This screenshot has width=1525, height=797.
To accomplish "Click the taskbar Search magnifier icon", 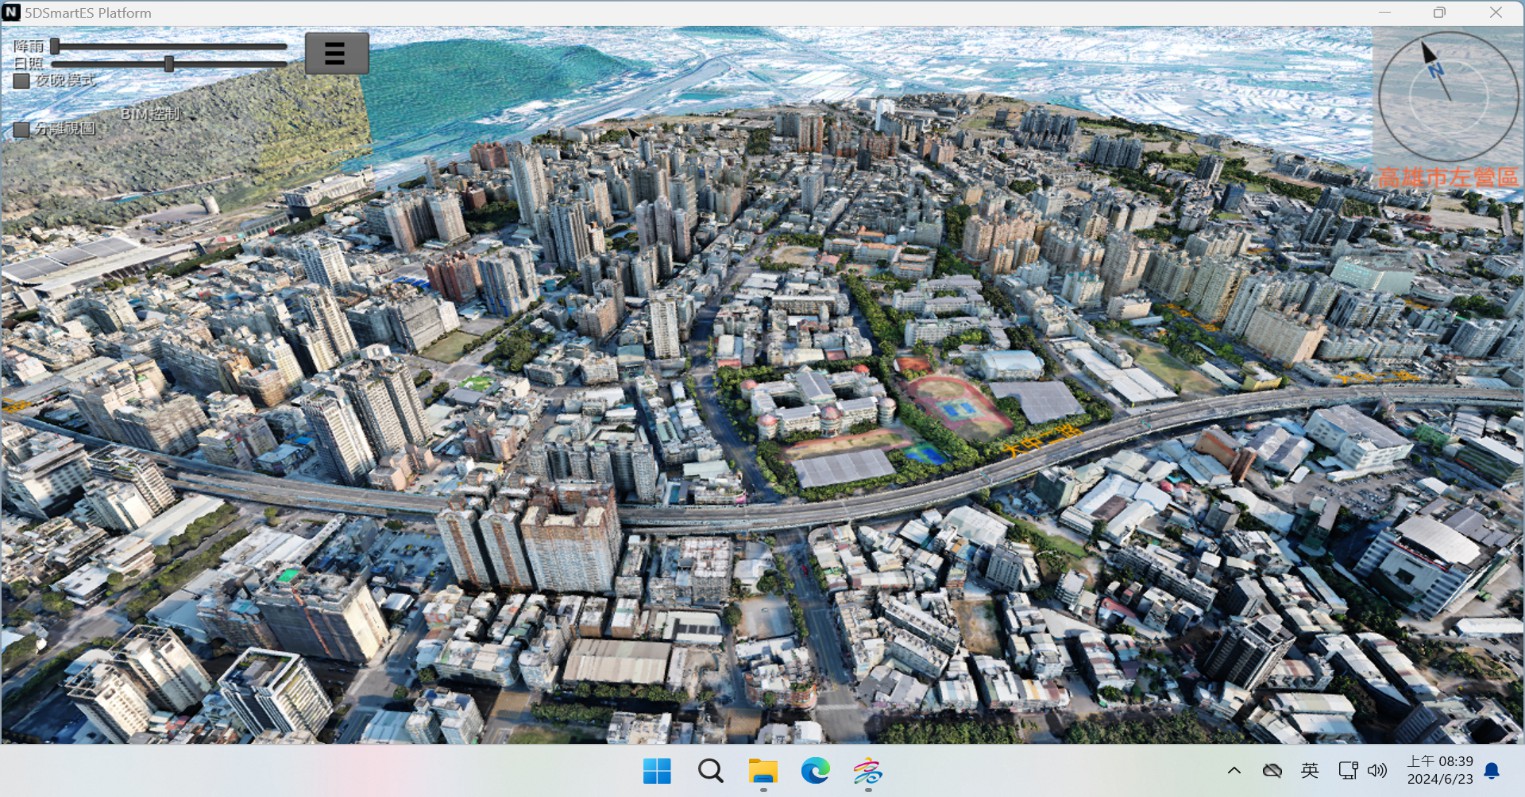I will pos(711,771).
